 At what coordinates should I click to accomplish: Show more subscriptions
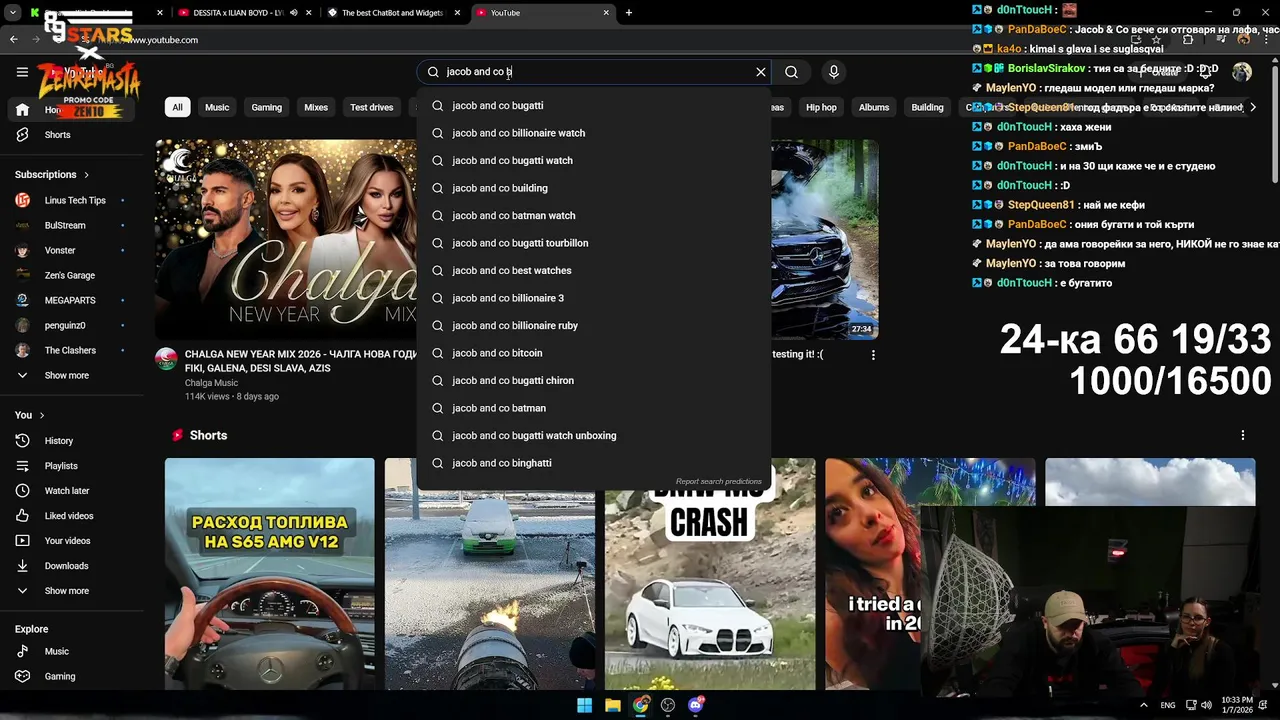click(x=72, y=376)
